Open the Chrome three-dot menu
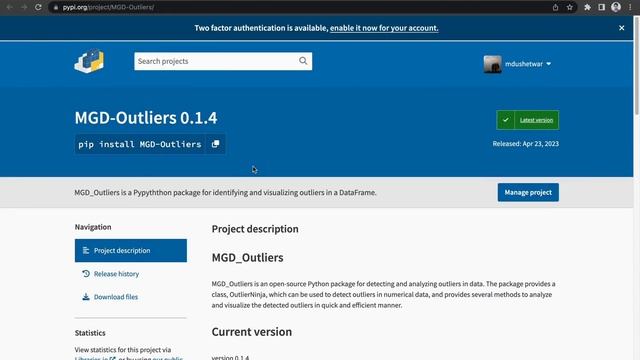Viewport: 640px width, 360px height. (x=631, y=7)
